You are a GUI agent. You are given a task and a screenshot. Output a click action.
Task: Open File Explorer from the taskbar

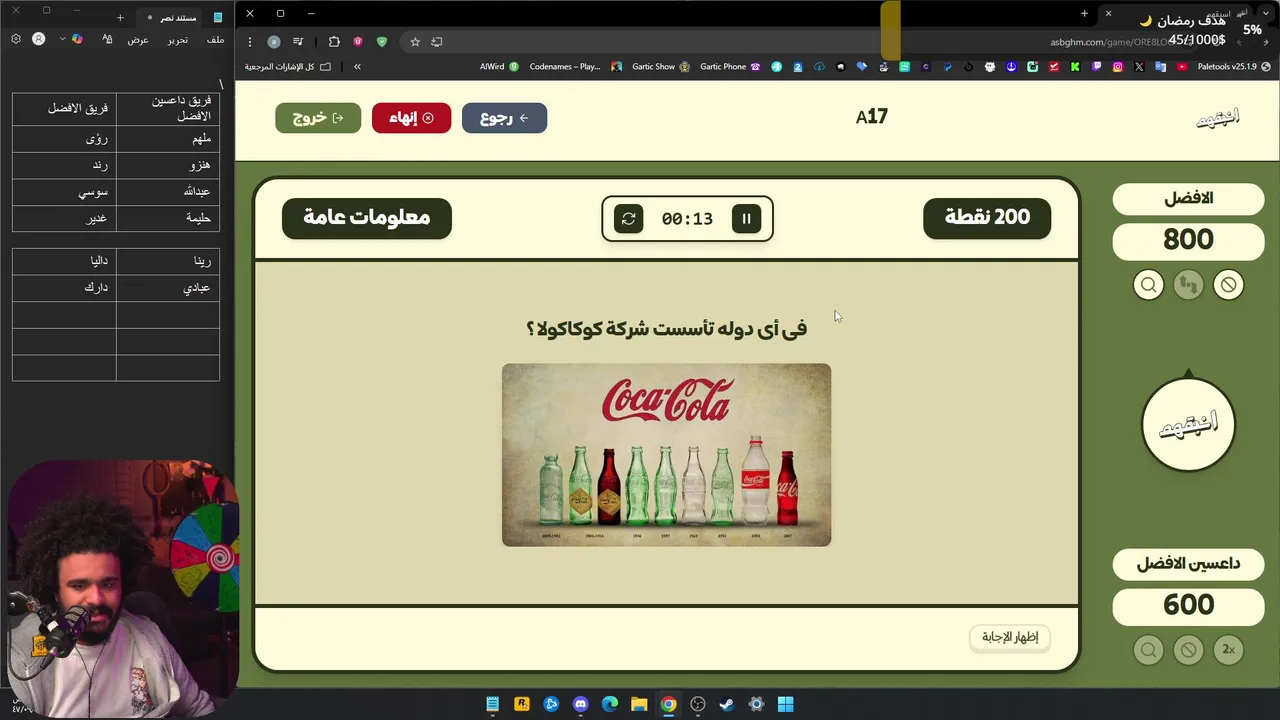click(x=639, y=704)
